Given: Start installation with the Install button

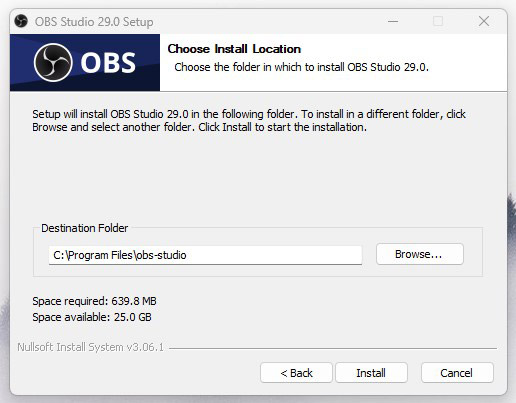Looking at the screenshot, I should tap(371, 373).
